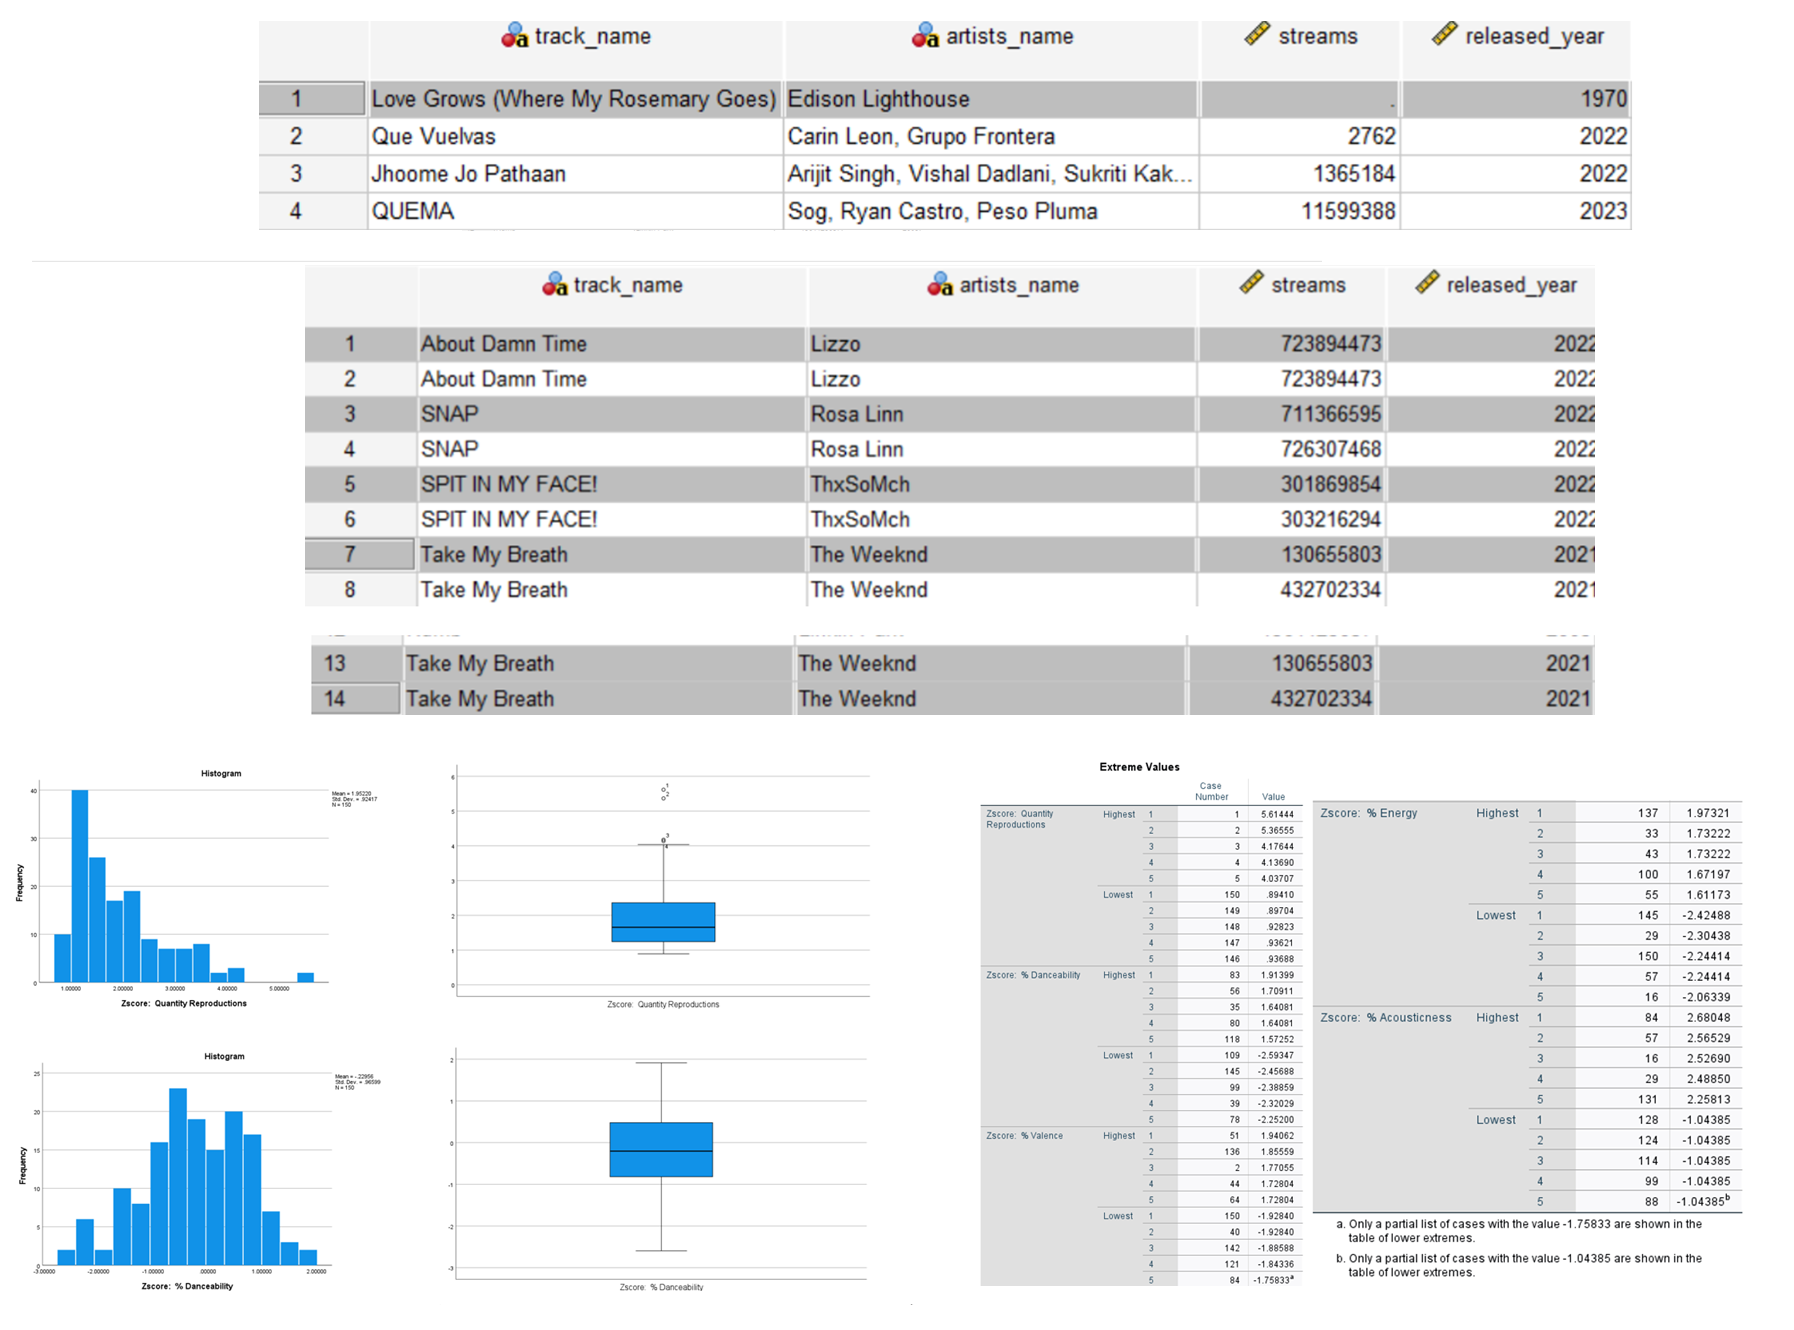Click the Que Vuelvas track name cell
The height and width of the screenshot is (1330, 1794).
(576, 136)
